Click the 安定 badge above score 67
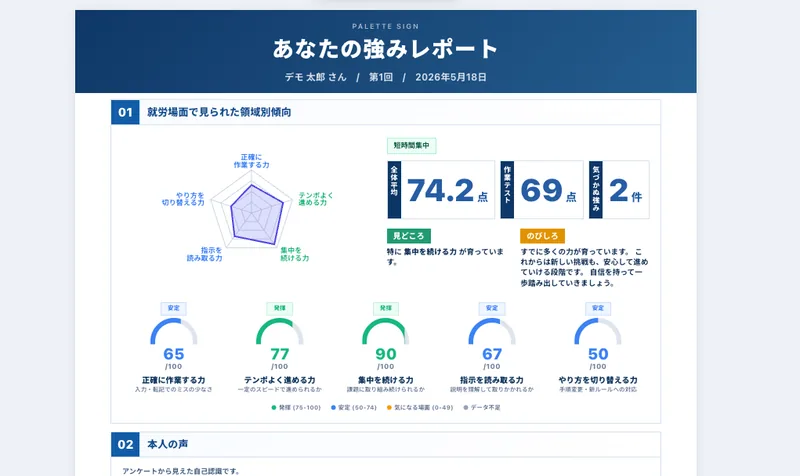The width and height of the screenshot is (800, 476). [x=492, y=308]
